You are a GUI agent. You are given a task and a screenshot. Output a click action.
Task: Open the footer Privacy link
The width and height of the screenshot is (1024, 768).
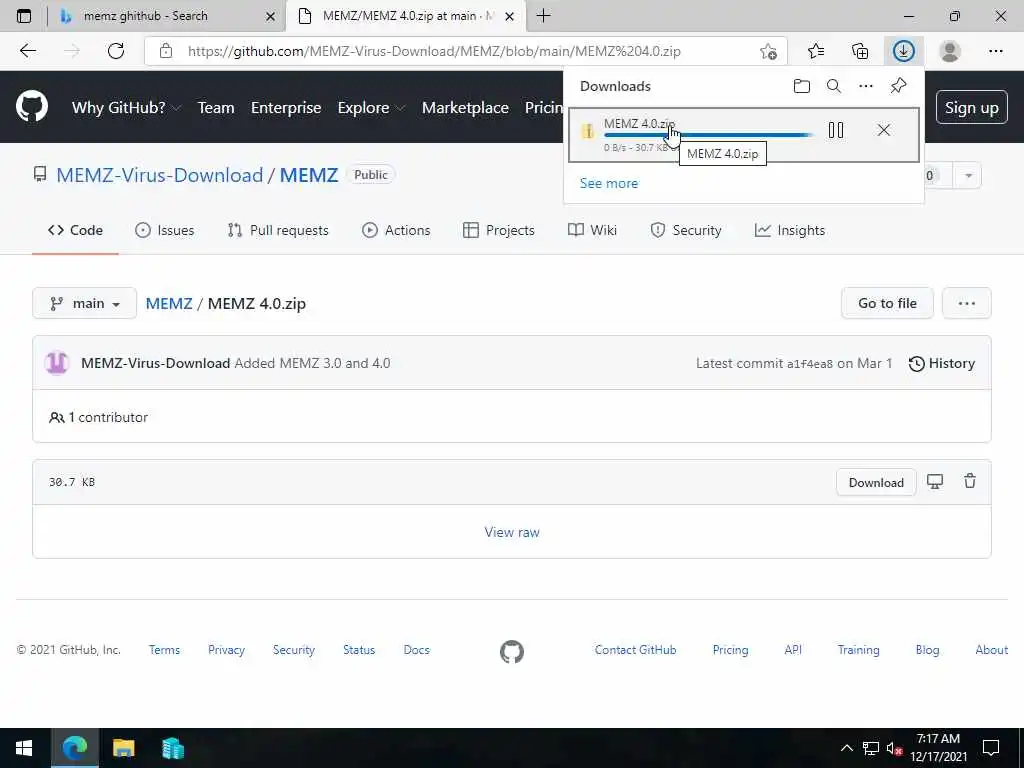click(226, 650)
